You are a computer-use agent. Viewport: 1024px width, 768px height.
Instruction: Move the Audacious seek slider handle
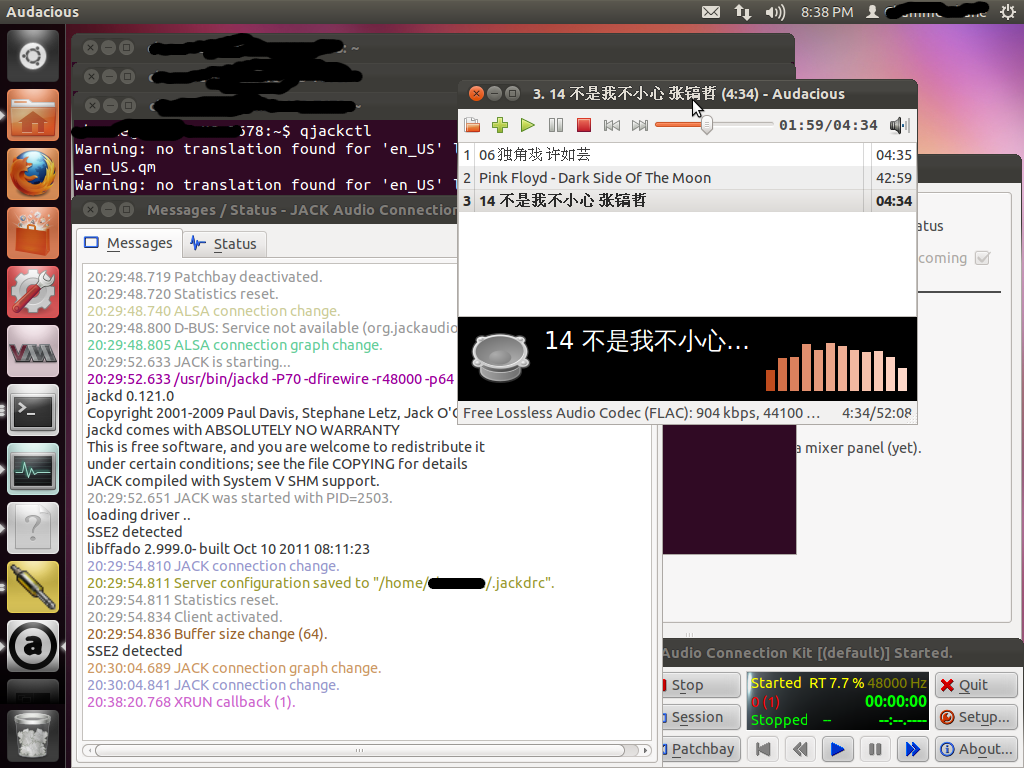click(x=707, y=125)
